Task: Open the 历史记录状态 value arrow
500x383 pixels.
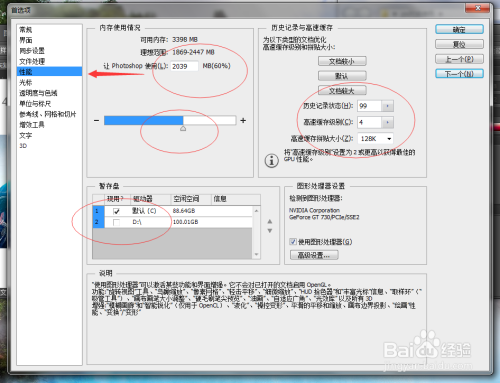Action: pyautogui.click(x=387, y=106)
